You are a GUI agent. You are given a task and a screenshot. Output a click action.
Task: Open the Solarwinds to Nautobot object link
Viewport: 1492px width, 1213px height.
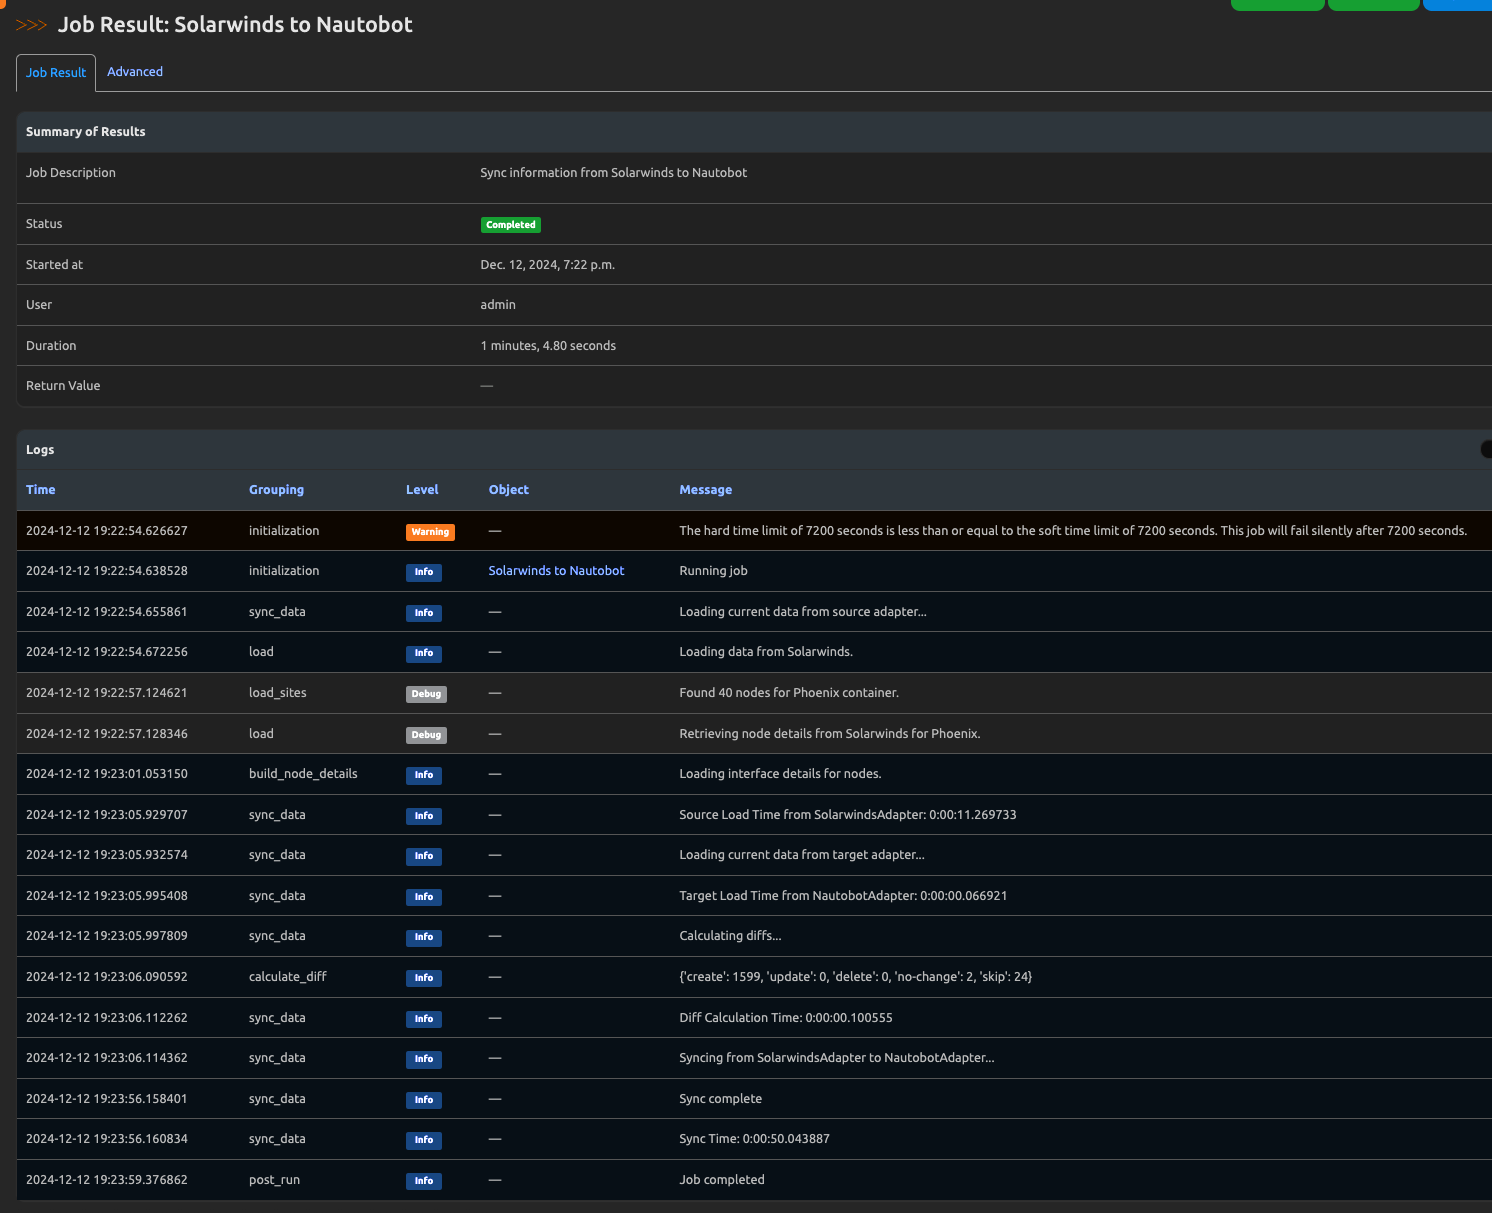556,571
